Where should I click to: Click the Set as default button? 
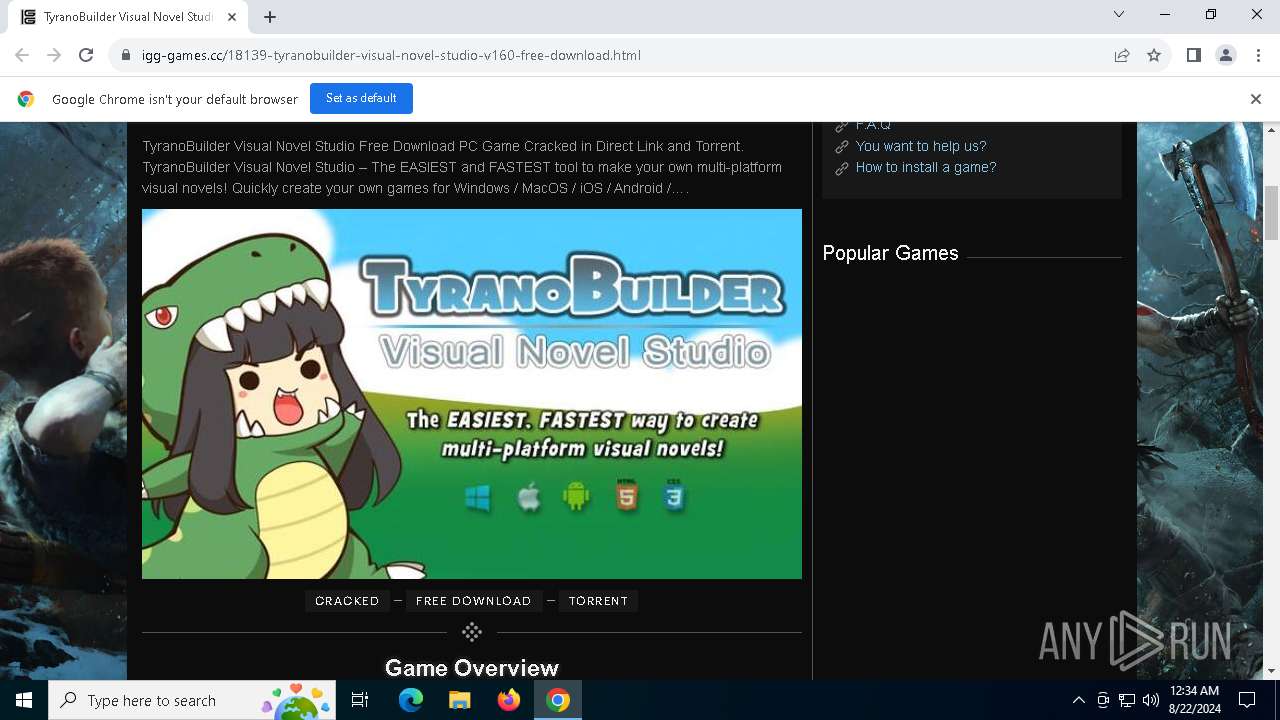click(x=361, y=98)
